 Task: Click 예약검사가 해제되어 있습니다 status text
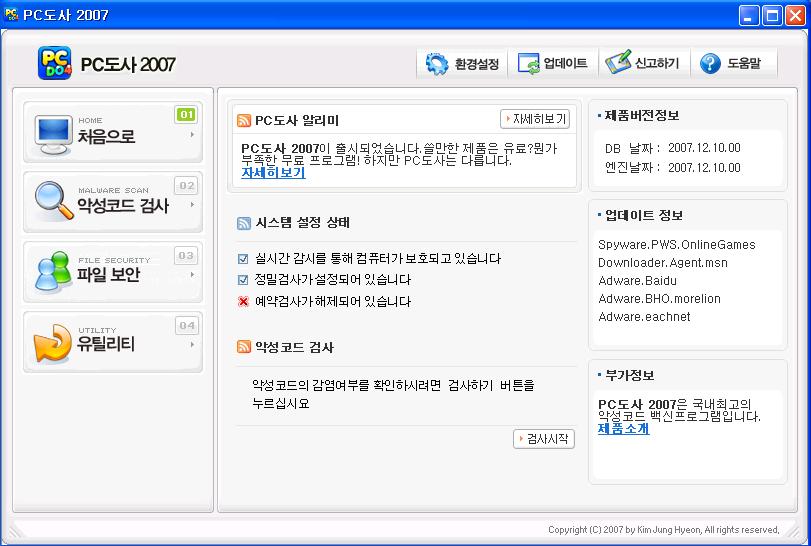point(333,301)
